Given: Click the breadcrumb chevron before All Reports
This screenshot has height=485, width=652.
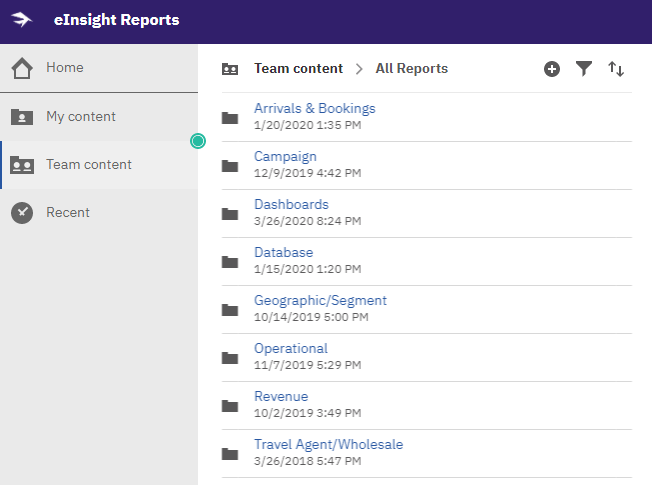Looking at the screenshot, I should 359,69.
